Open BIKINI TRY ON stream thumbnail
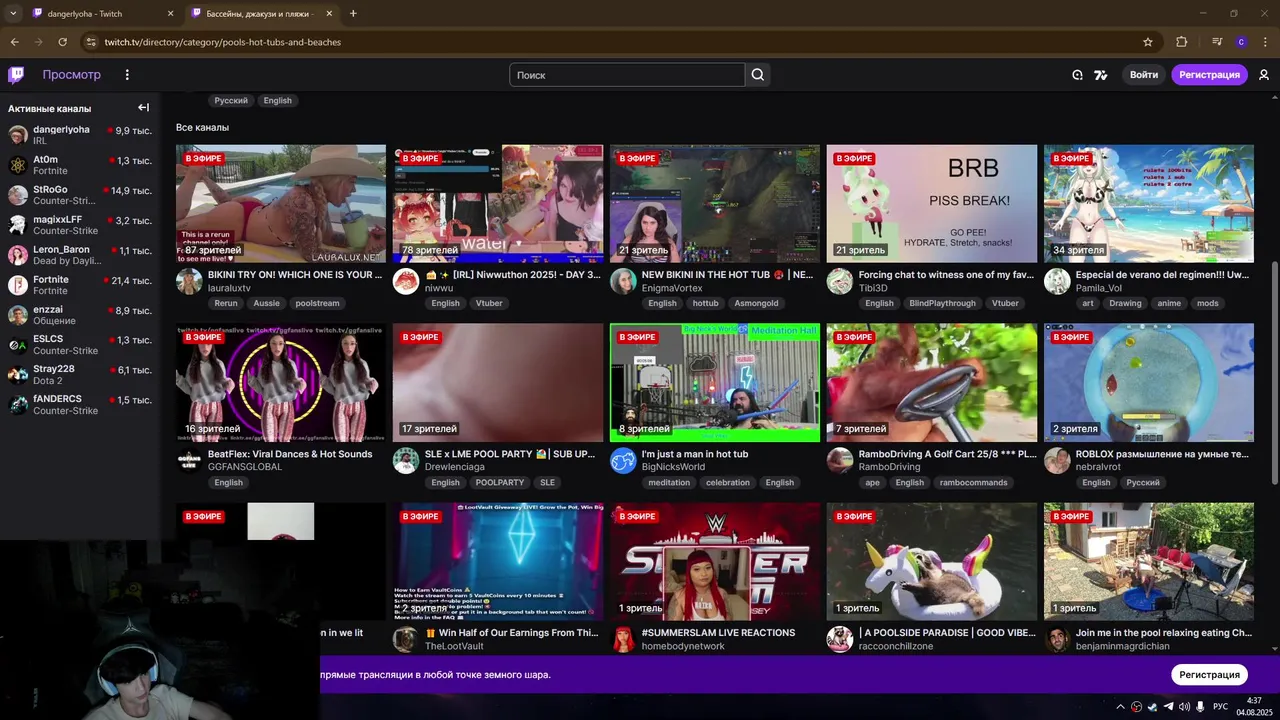 pyautogui.click(x=281, y=204)
